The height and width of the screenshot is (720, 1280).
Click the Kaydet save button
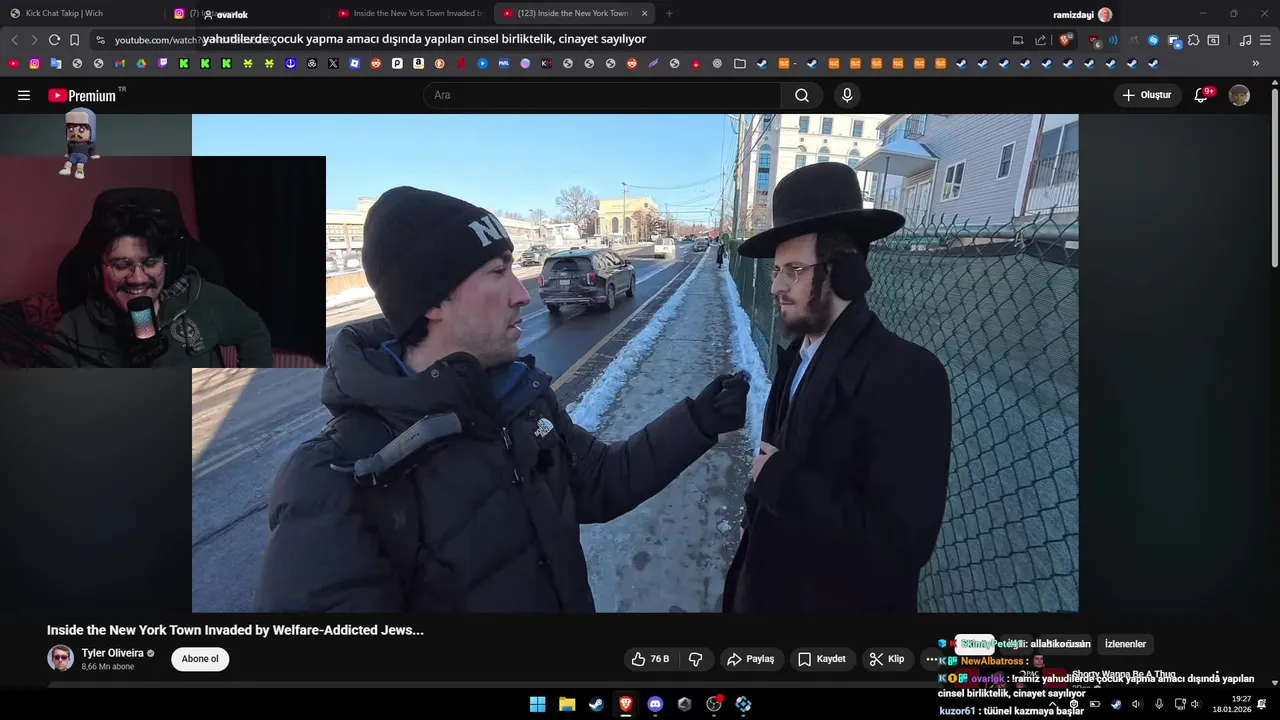[822, 659]
